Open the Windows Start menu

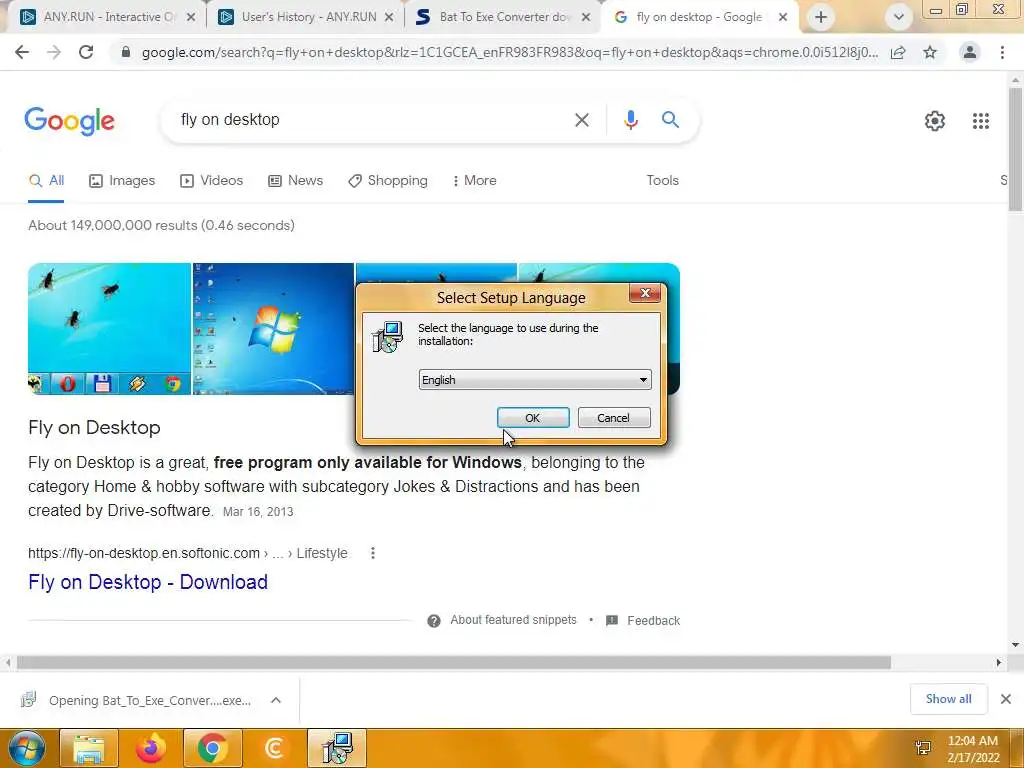pyautogui.click(x=27, y=748)
